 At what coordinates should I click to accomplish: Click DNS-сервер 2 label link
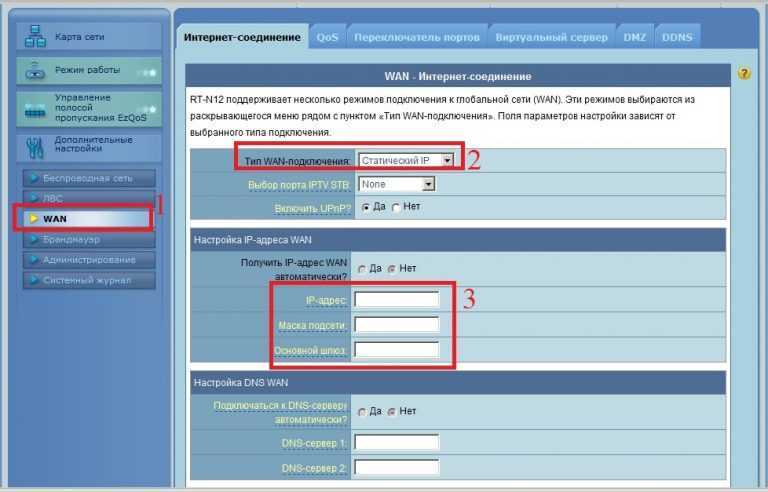[x=314, y=468]
